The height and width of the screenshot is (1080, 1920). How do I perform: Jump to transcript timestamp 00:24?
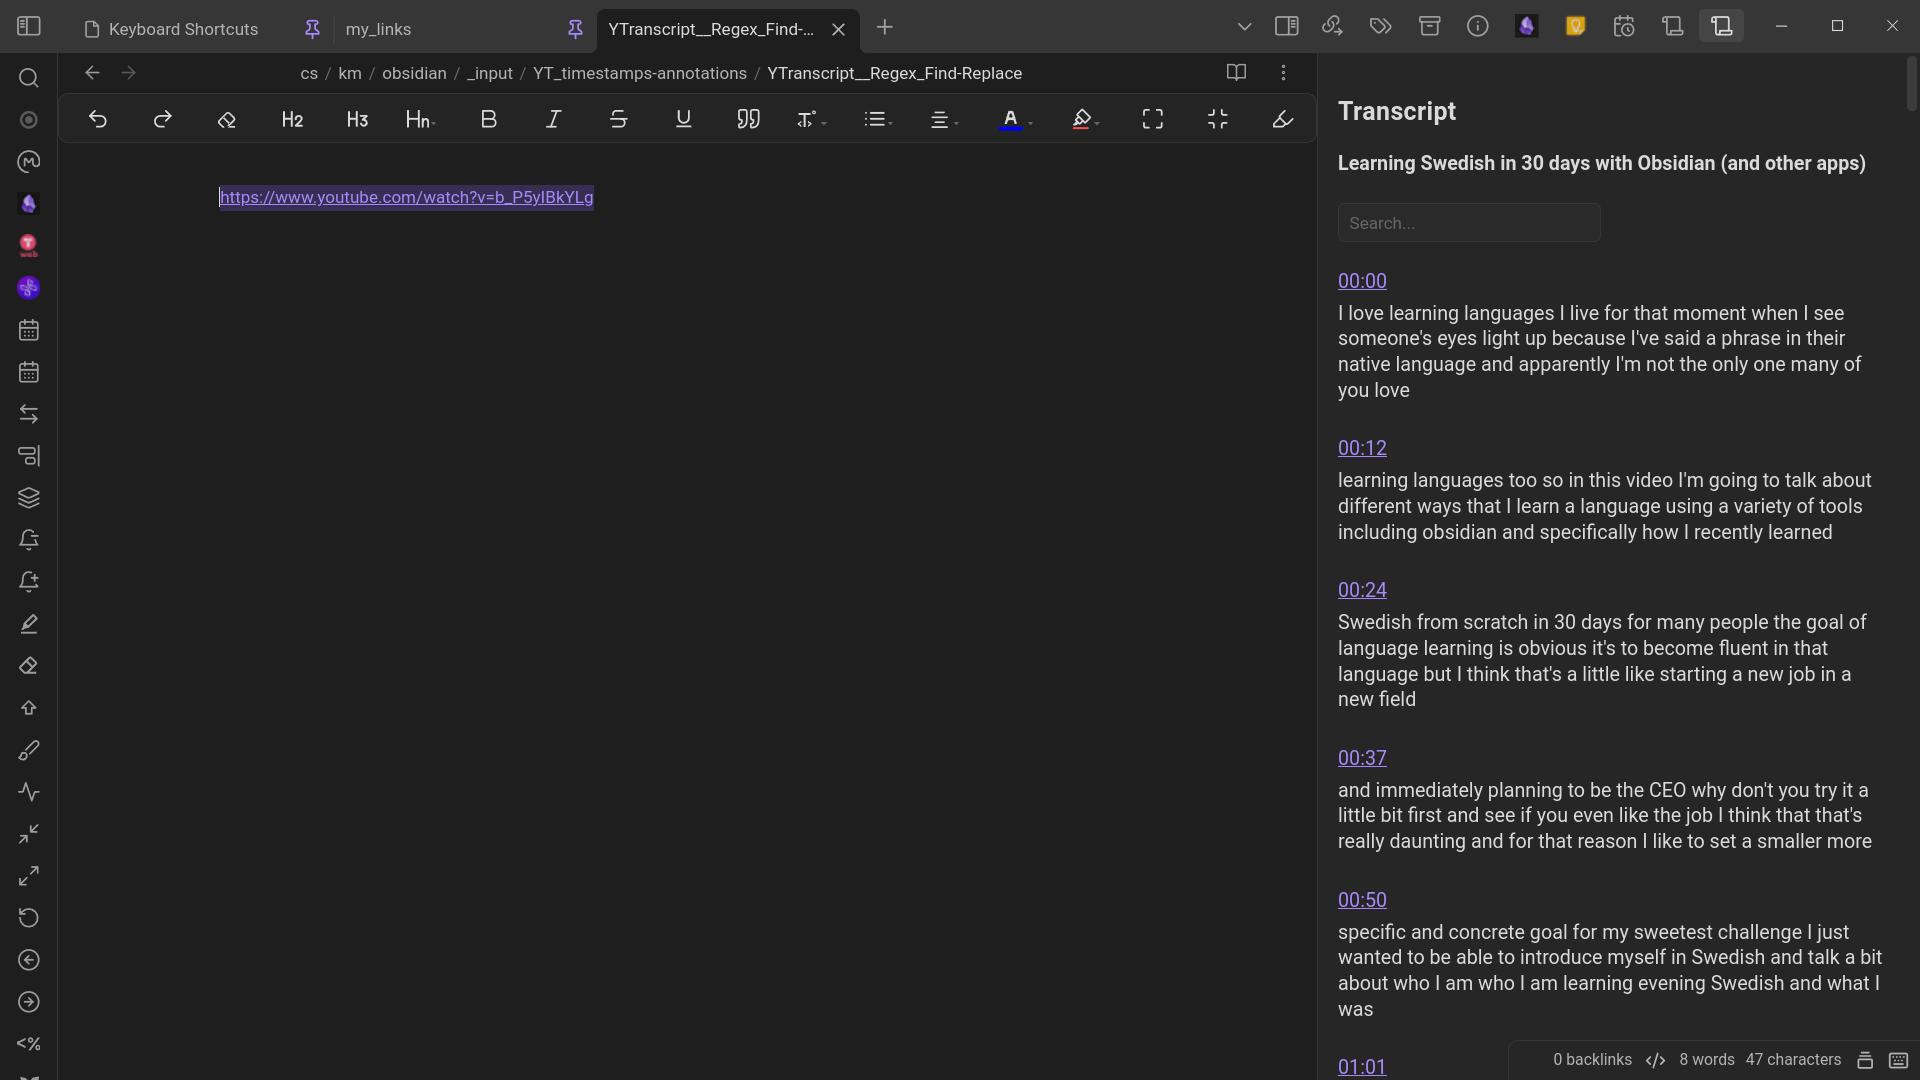pos(1362,590)
